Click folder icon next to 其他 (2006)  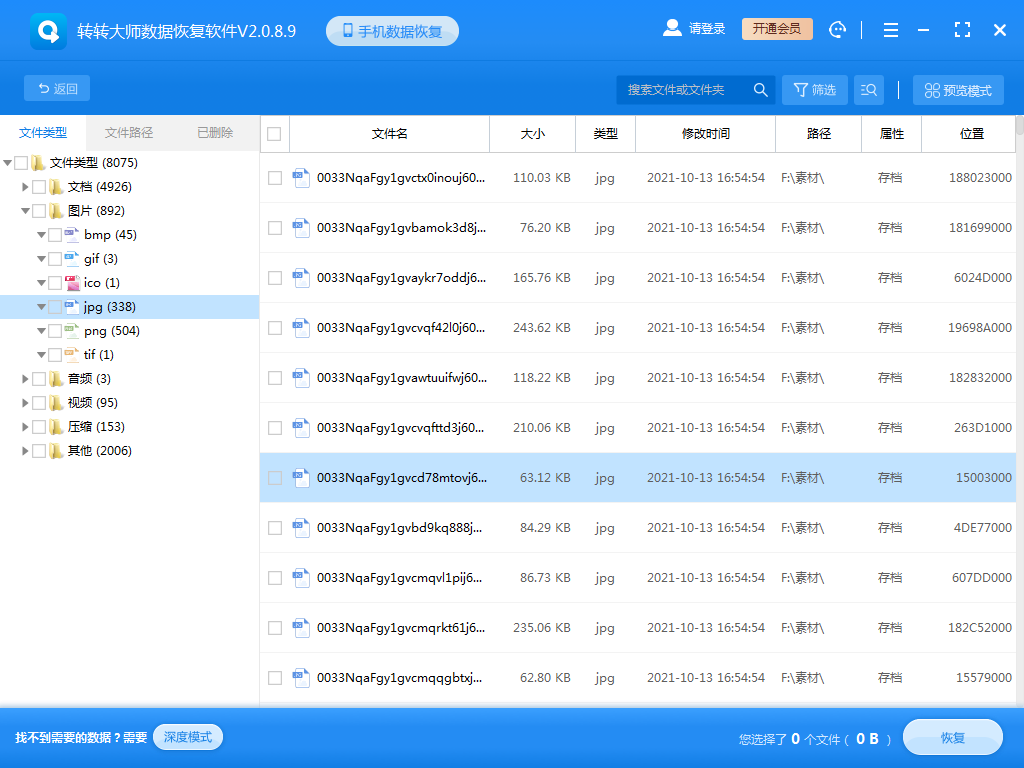[56, 451]
